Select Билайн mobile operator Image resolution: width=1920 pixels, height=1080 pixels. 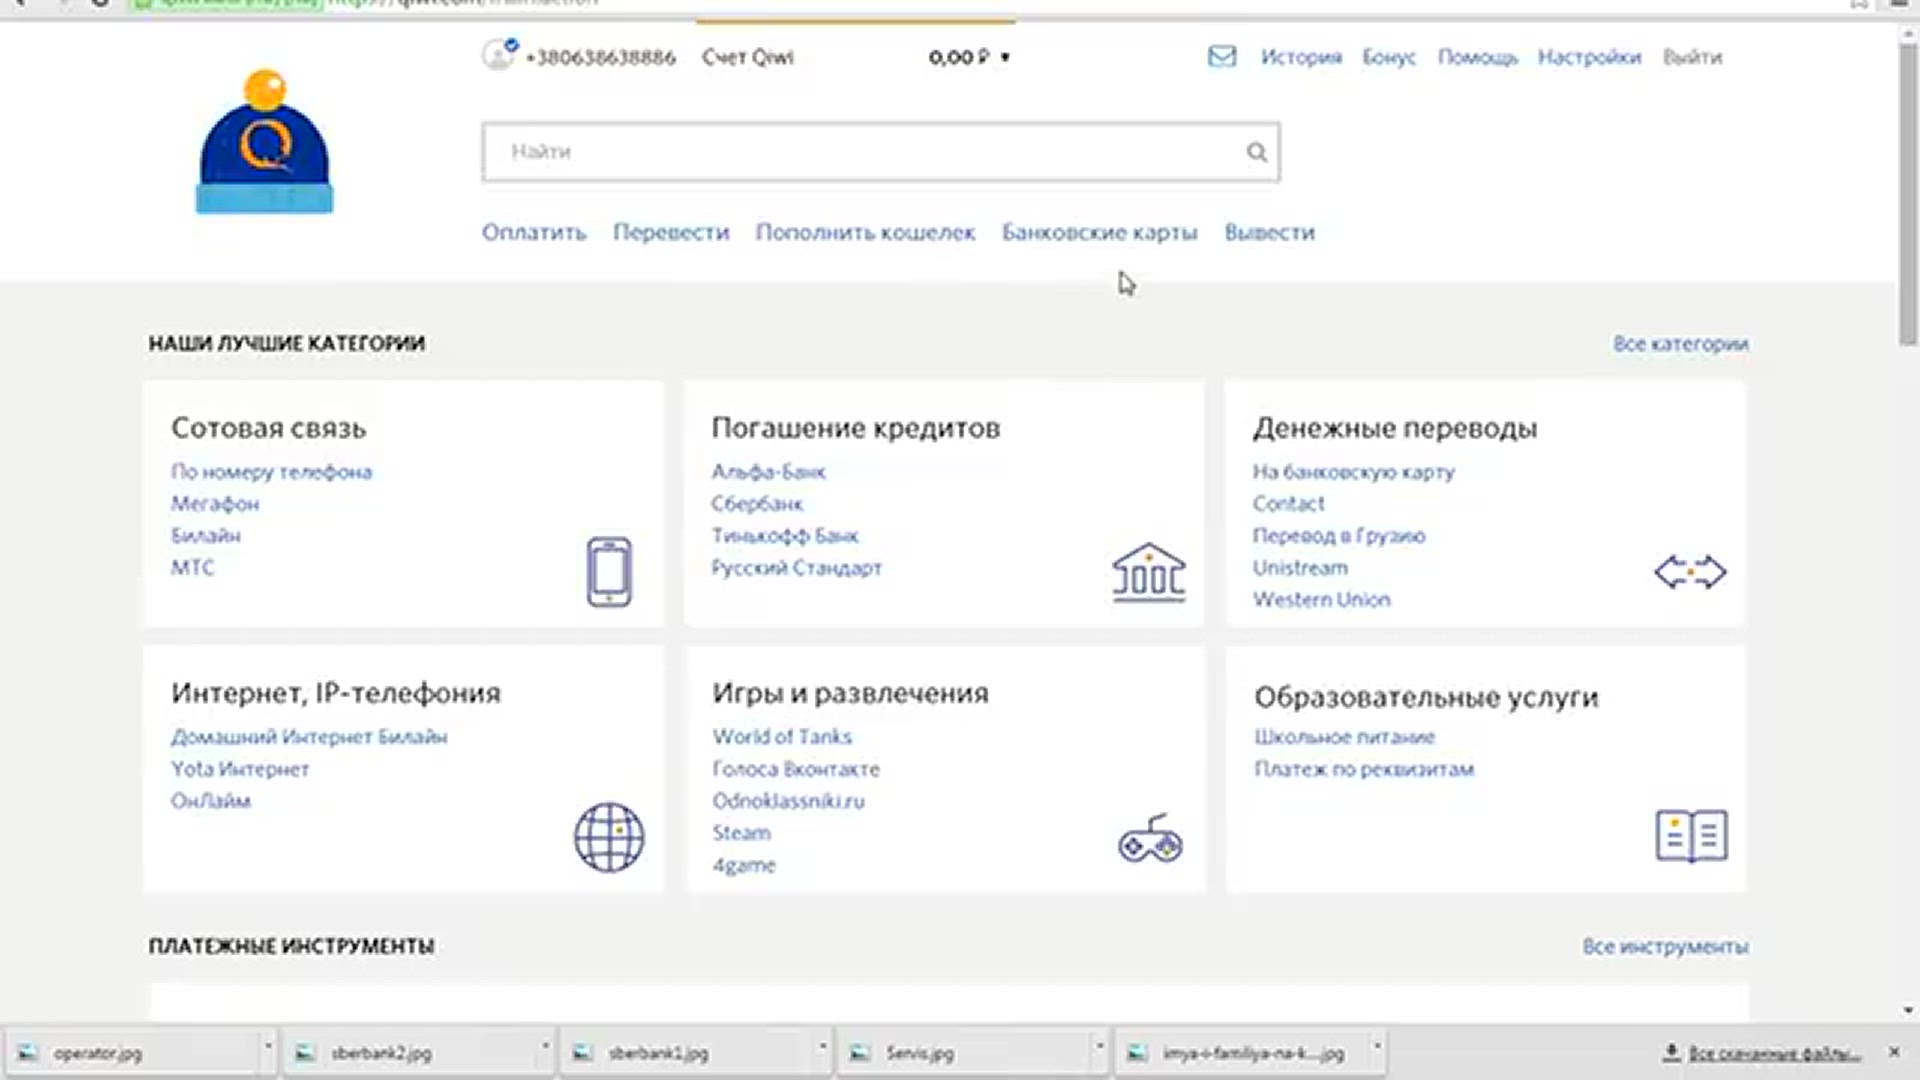pyautogui.click(x=205, y=536)
